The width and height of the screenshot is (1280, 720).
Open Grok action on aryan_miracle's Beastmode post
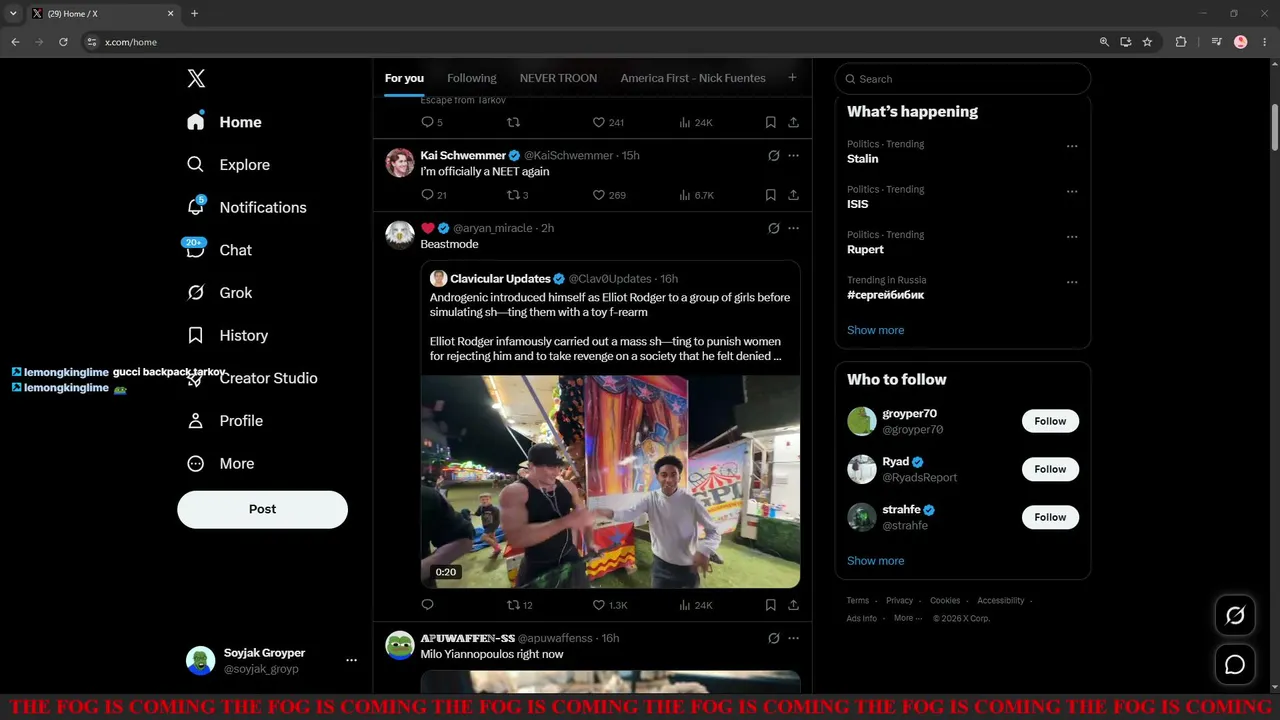(x=773, y=228)
